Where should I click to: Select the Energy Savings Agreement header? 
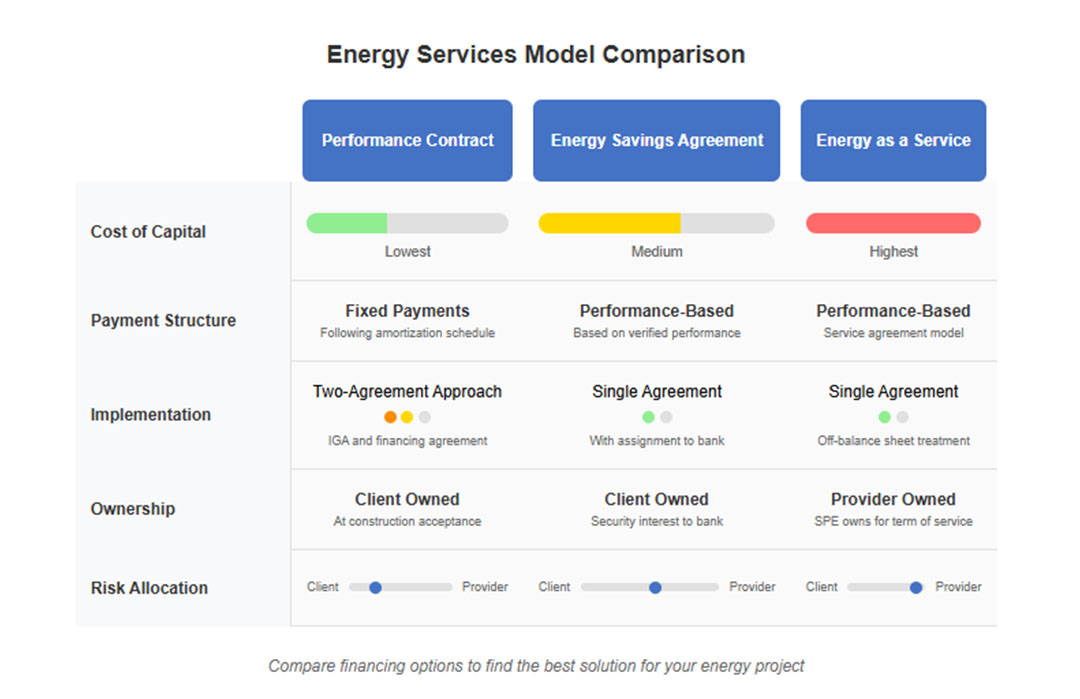tap(656, 140)
